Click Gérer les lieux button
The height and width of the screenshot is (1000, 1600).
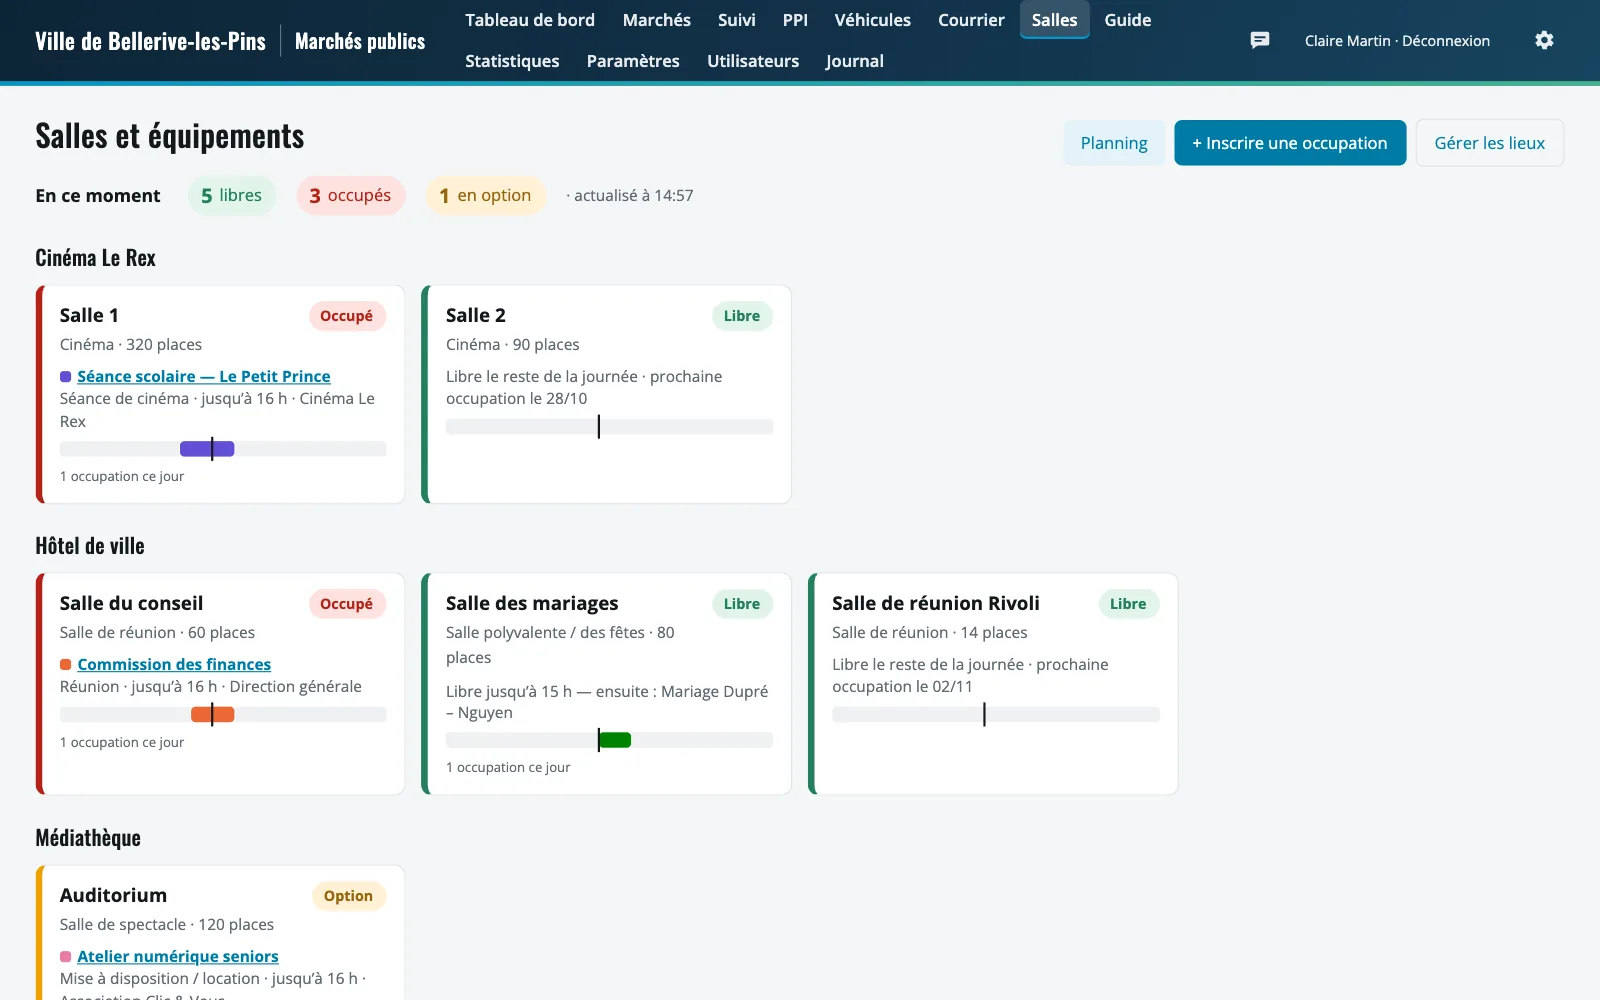pos(1489,143)
